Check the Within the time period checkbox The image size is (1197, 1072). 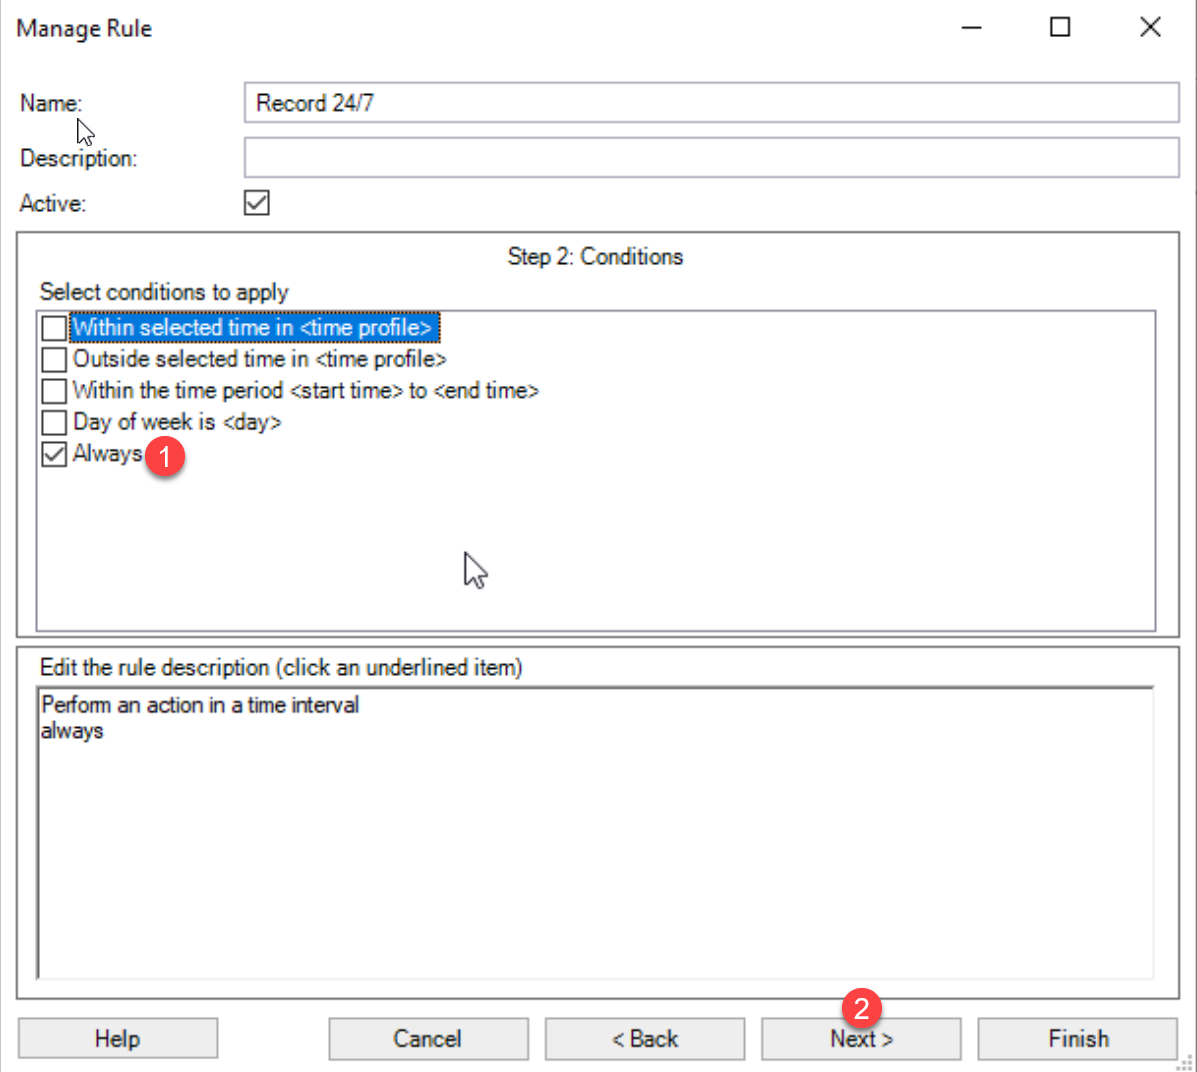coord(54,391)
